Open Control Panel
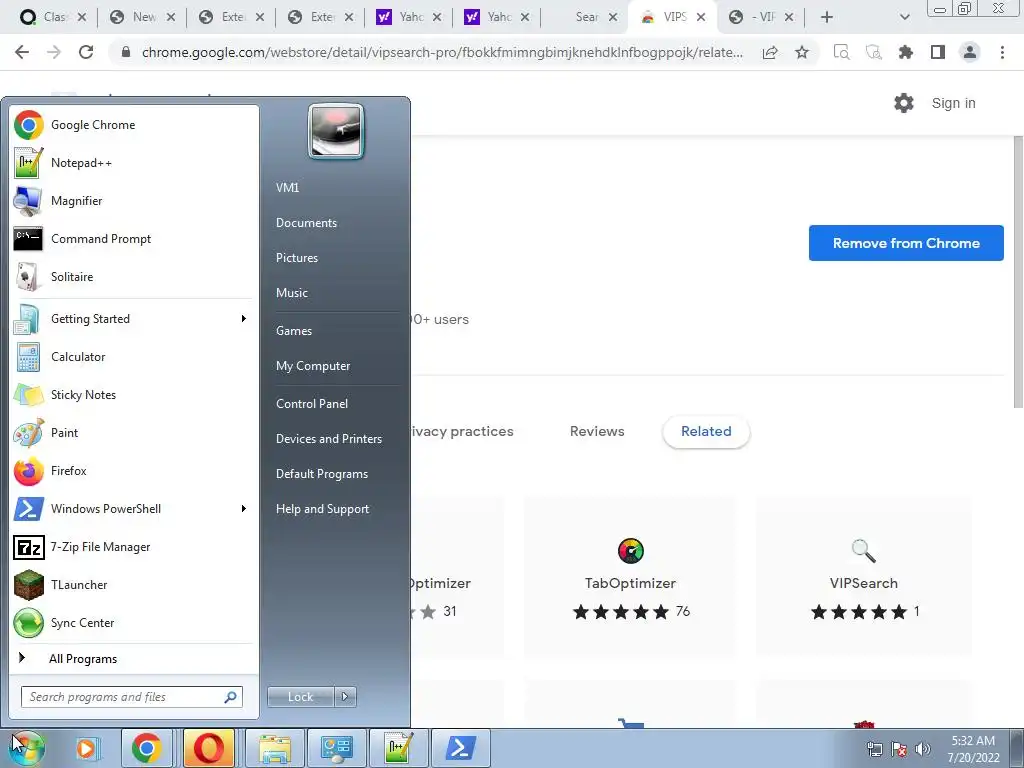Screen dimensions: 1024x768 pyautogui.click(x=312, y=404)
